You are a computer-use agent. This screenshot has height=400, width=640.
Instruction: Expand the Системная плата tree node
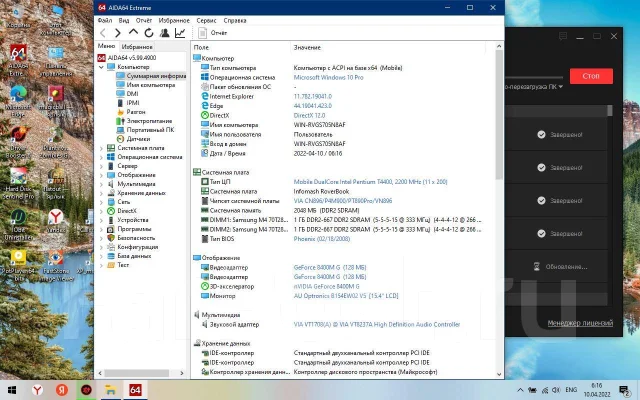(x=101, y=148)
